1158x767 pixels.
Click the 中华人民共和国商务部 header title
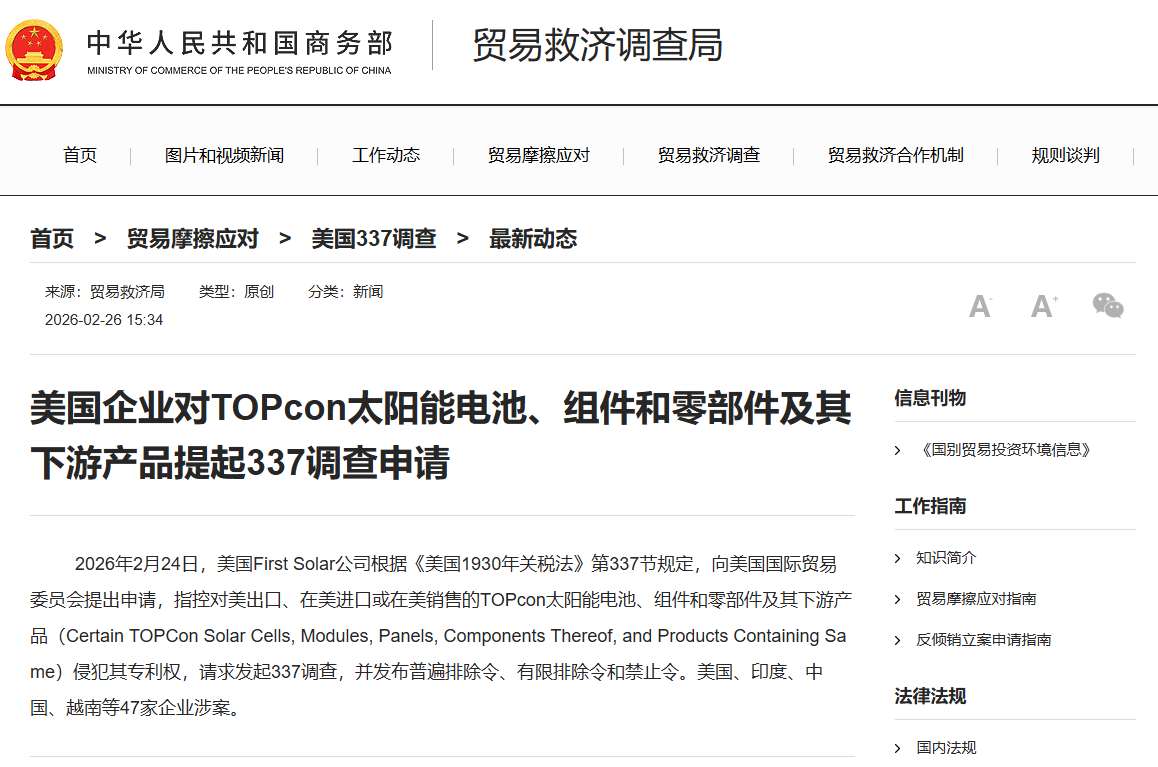point(240,43)
